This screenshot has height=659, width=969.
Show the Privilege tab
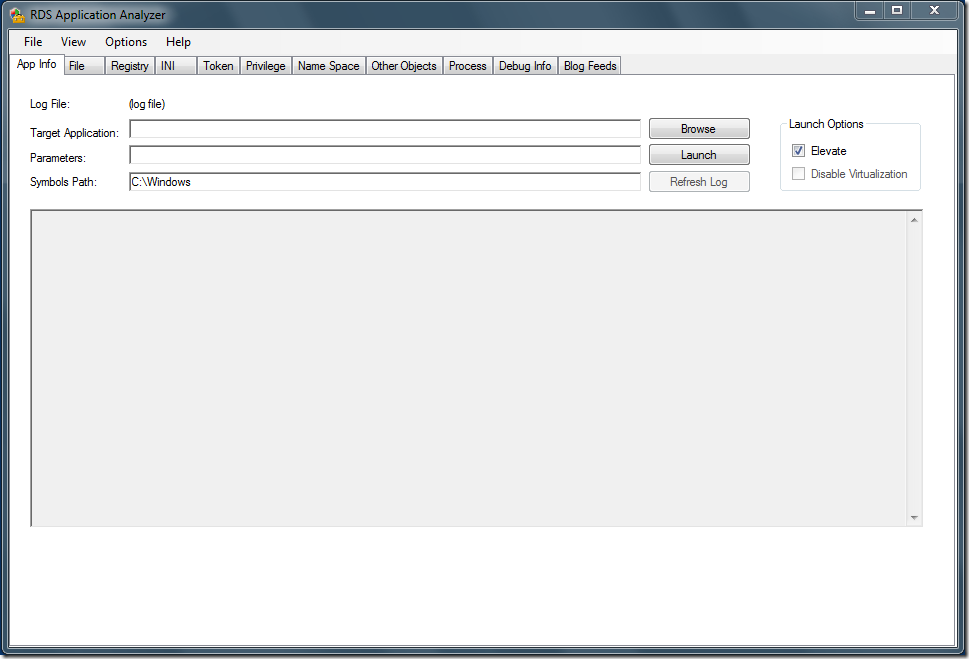pyautogui.click(x=266, y=66)
